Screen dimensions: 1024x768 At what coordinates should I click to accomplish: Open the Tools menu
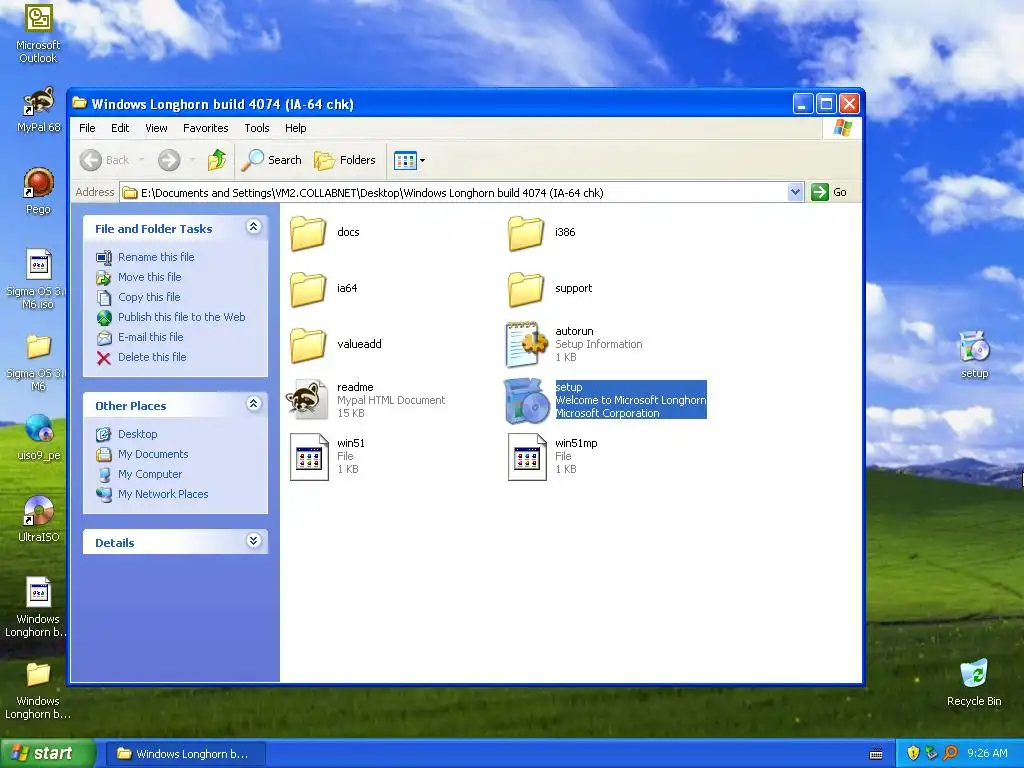[257, 128]
